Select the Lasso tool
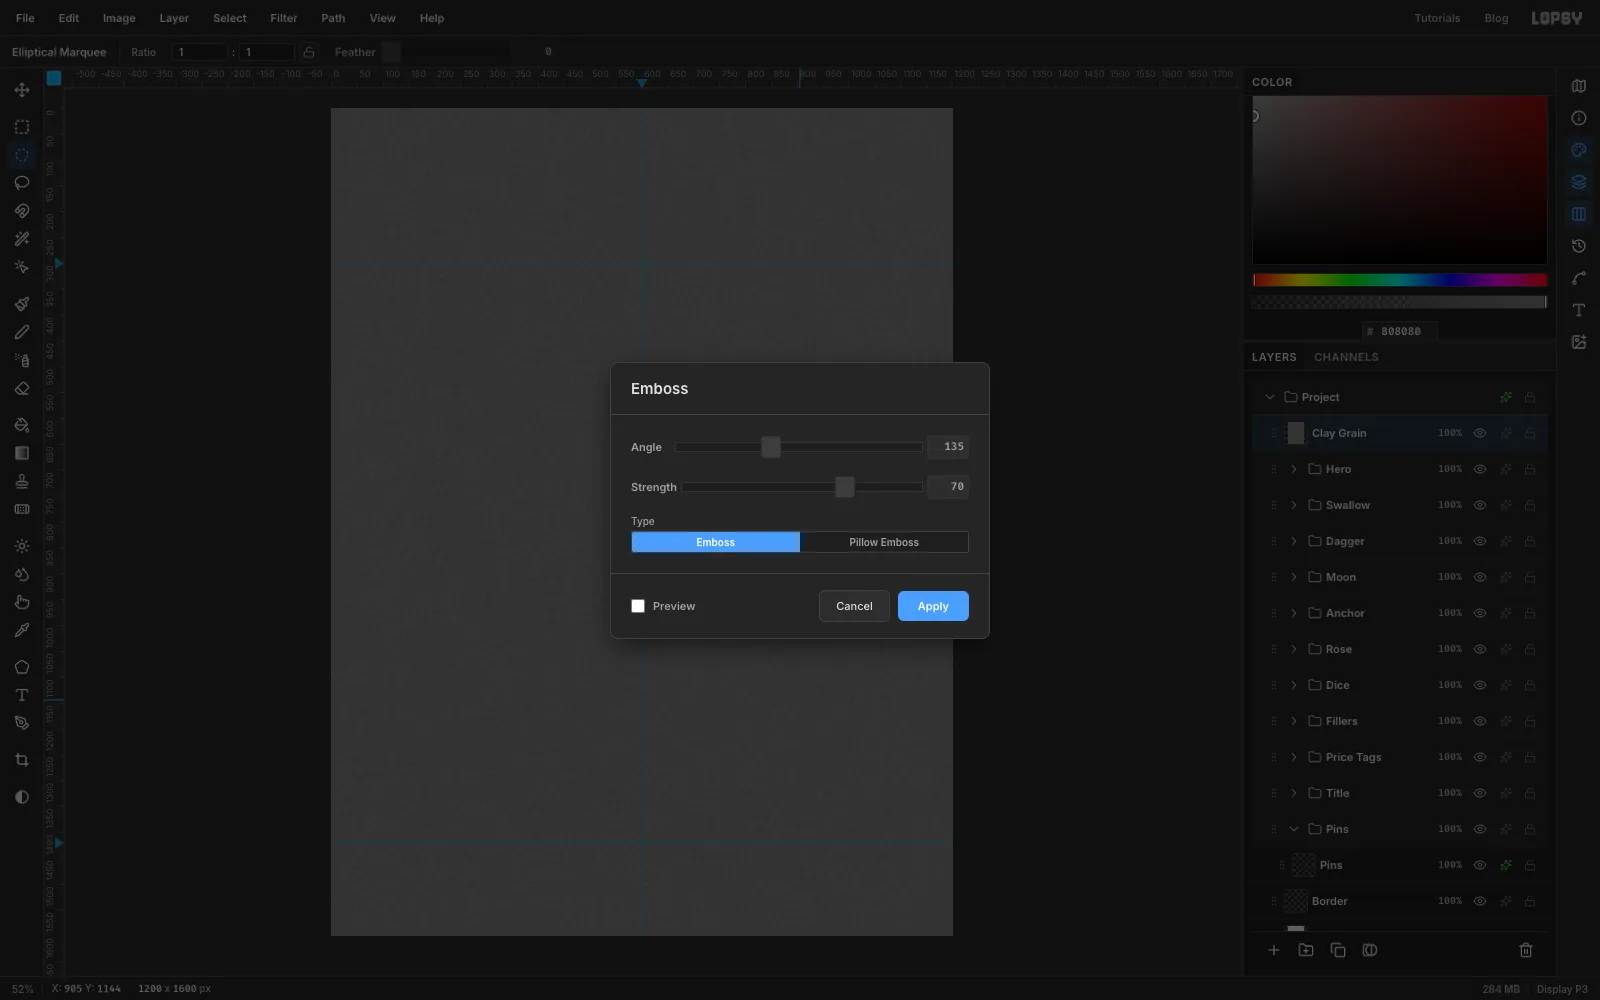The width and height of the screenshot is (1600, 1000). click(x=22, y=183)
